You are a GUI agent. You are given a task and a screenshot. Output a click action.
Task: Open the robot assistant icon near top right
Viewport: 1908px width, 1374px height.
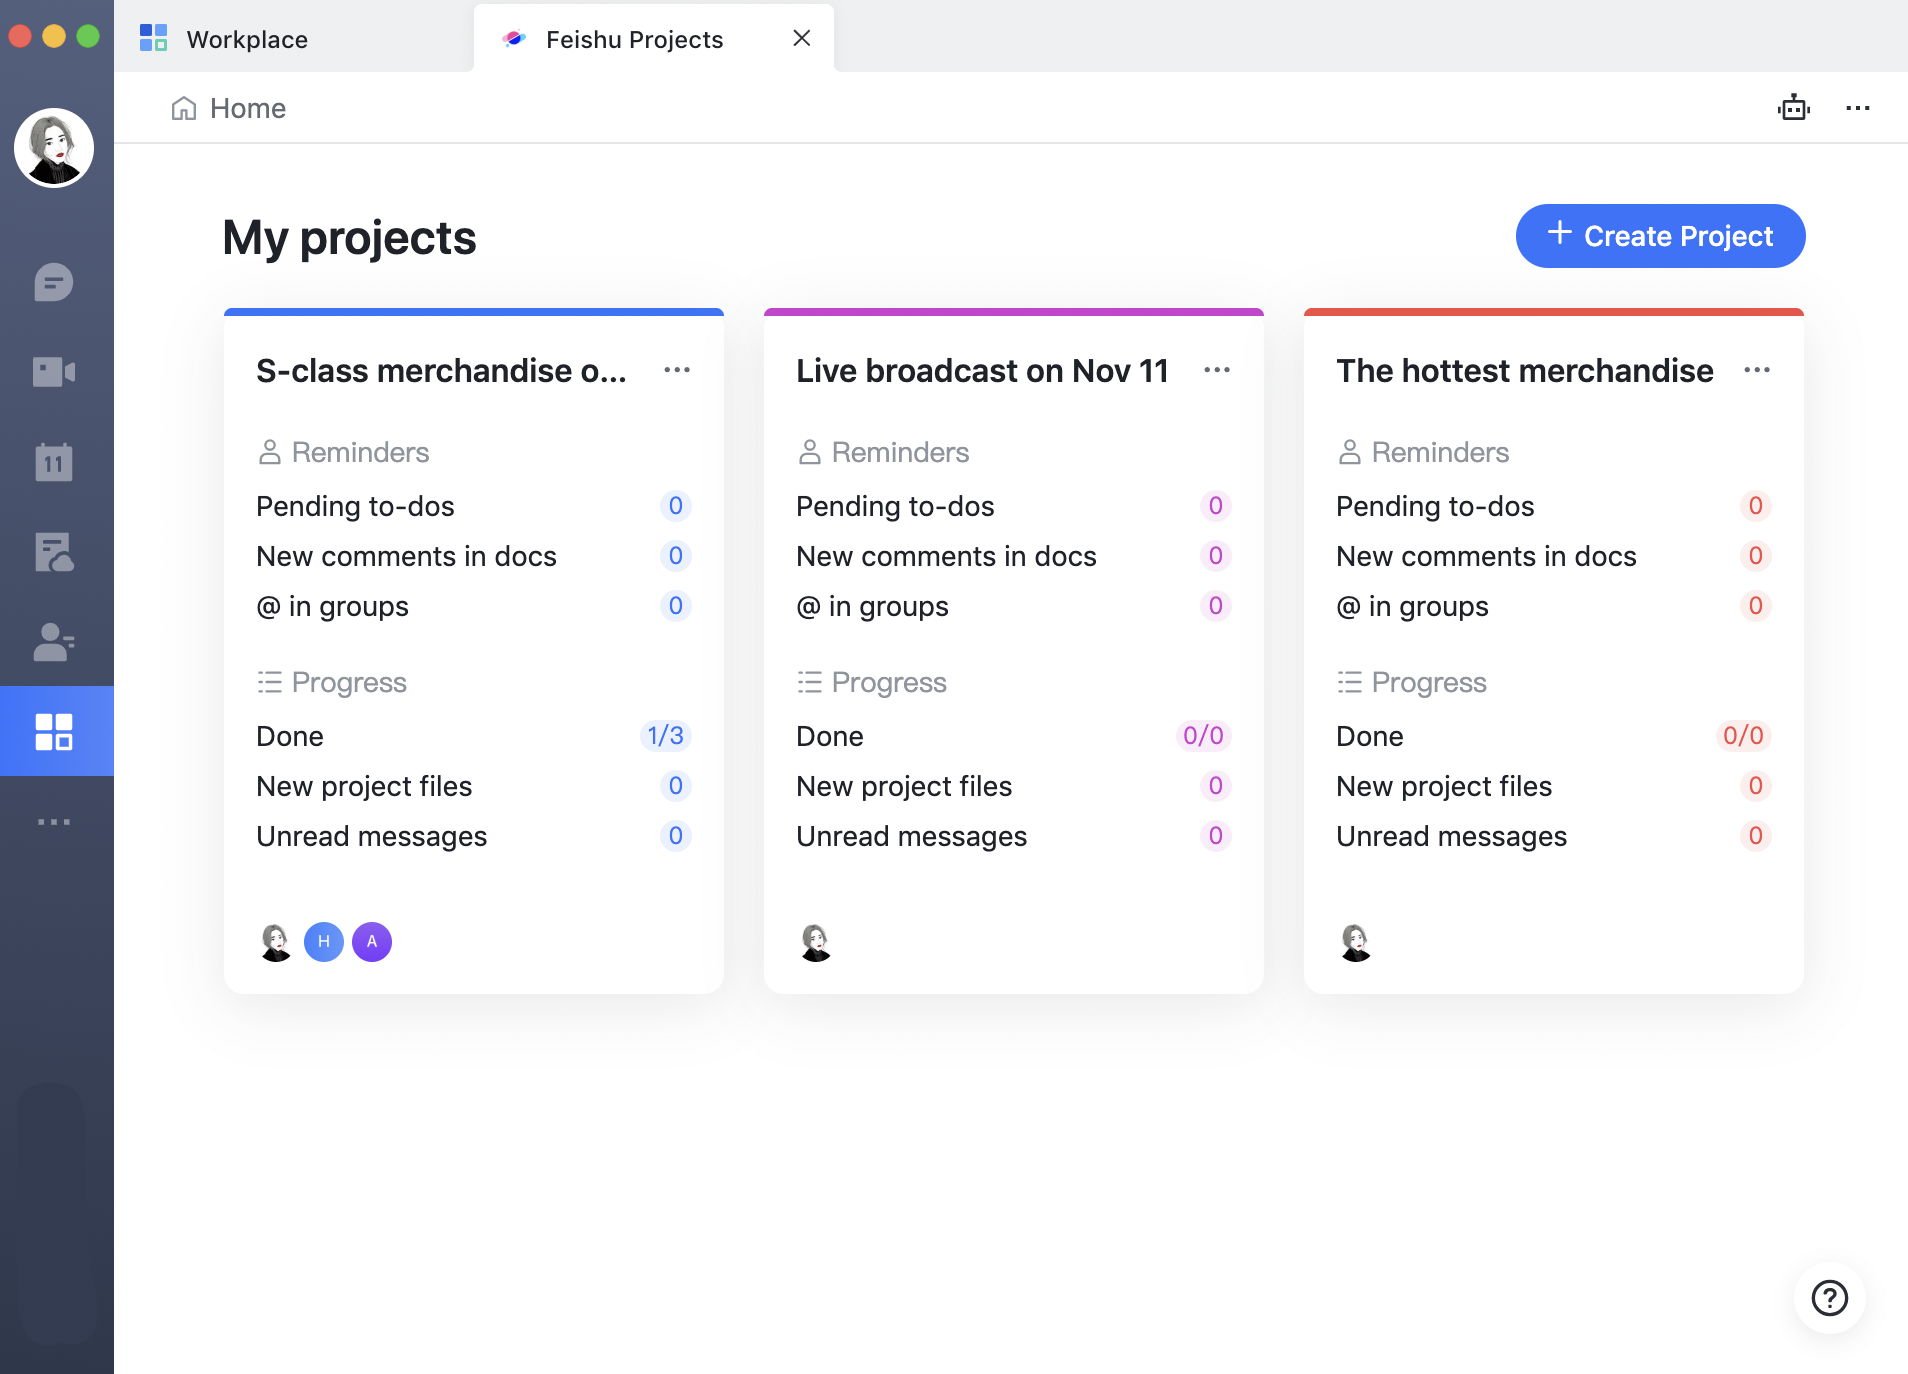(1793, 108)
